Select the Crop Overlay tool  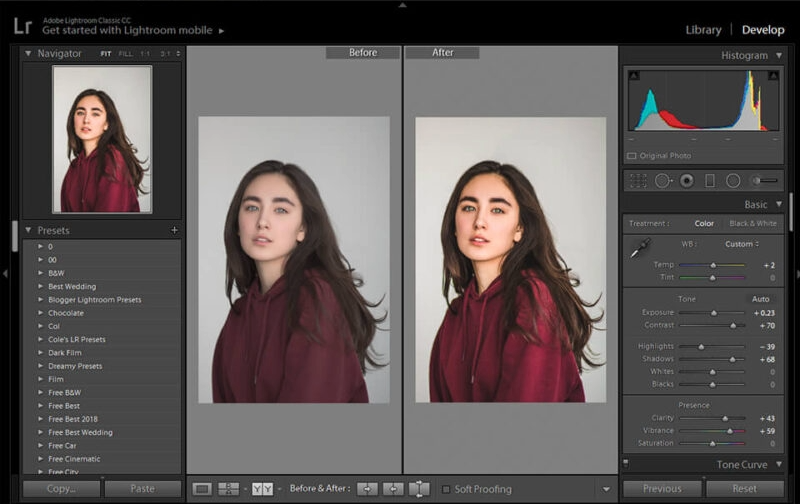(x=638, y=181)
